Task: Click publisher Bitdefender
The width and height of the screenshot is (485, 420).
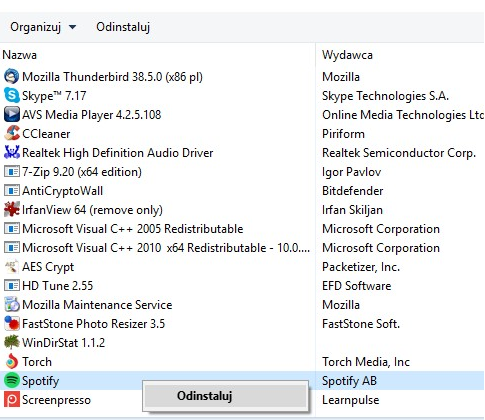Action: [352, 191]
